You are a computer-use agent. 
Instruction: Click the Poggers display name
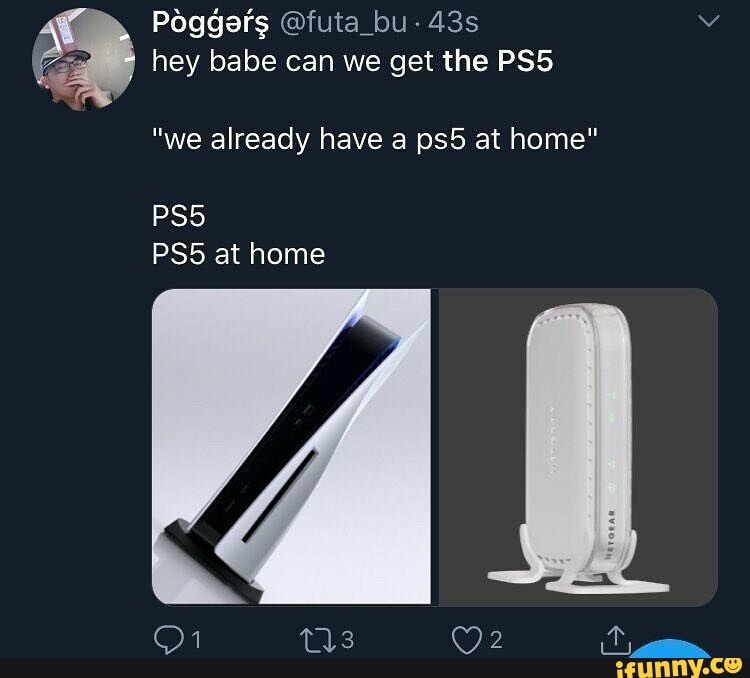coord(211,23)
